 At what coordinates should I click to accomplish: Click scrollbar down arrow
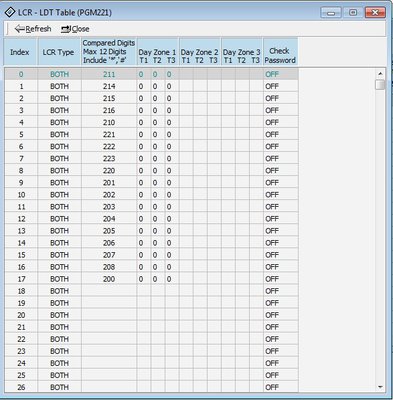[x=380, y=387]
